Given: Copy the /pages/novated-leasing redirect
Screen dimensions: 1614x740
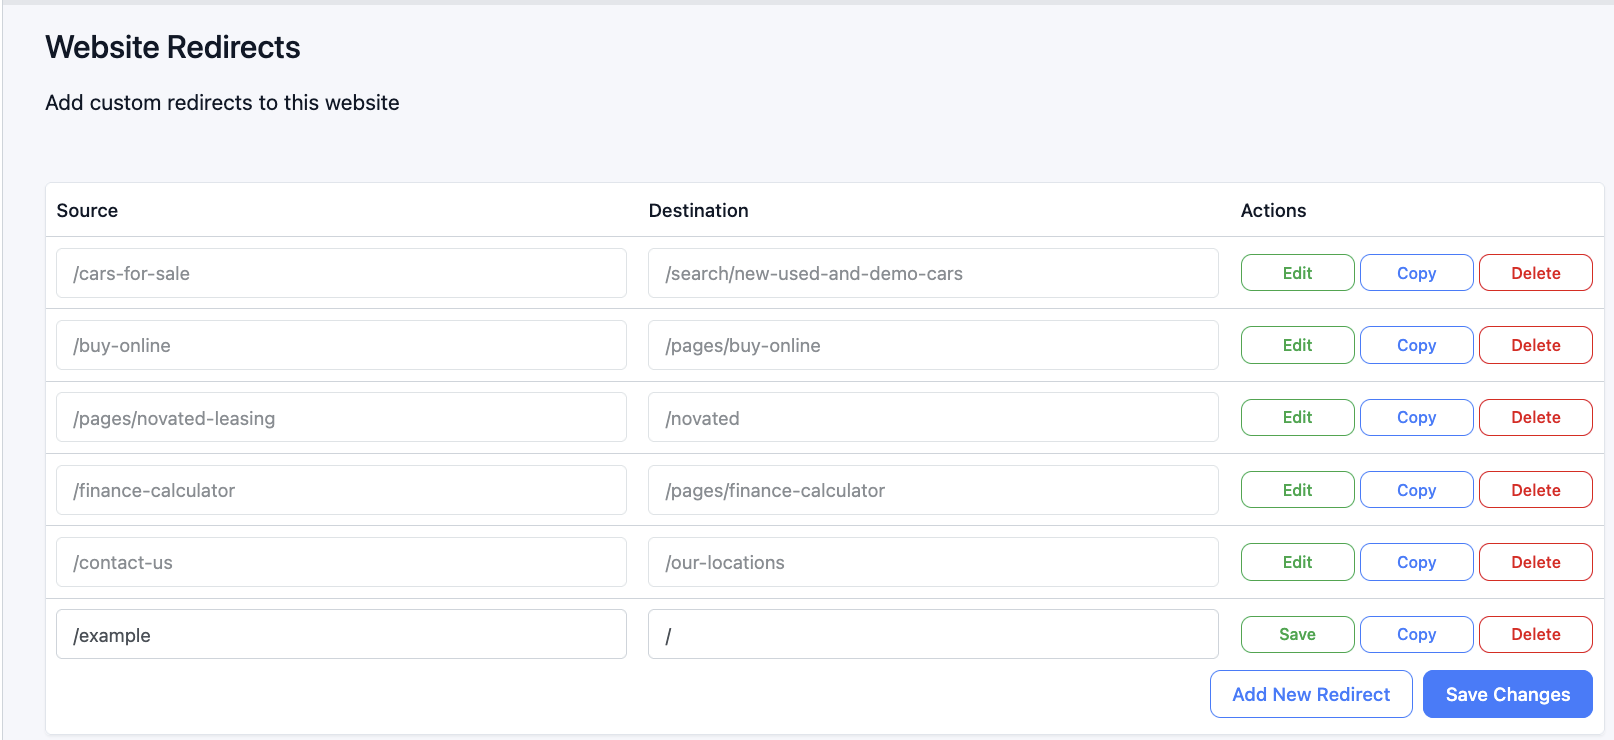Looking at the screenshot, I should coord(1416,417).
